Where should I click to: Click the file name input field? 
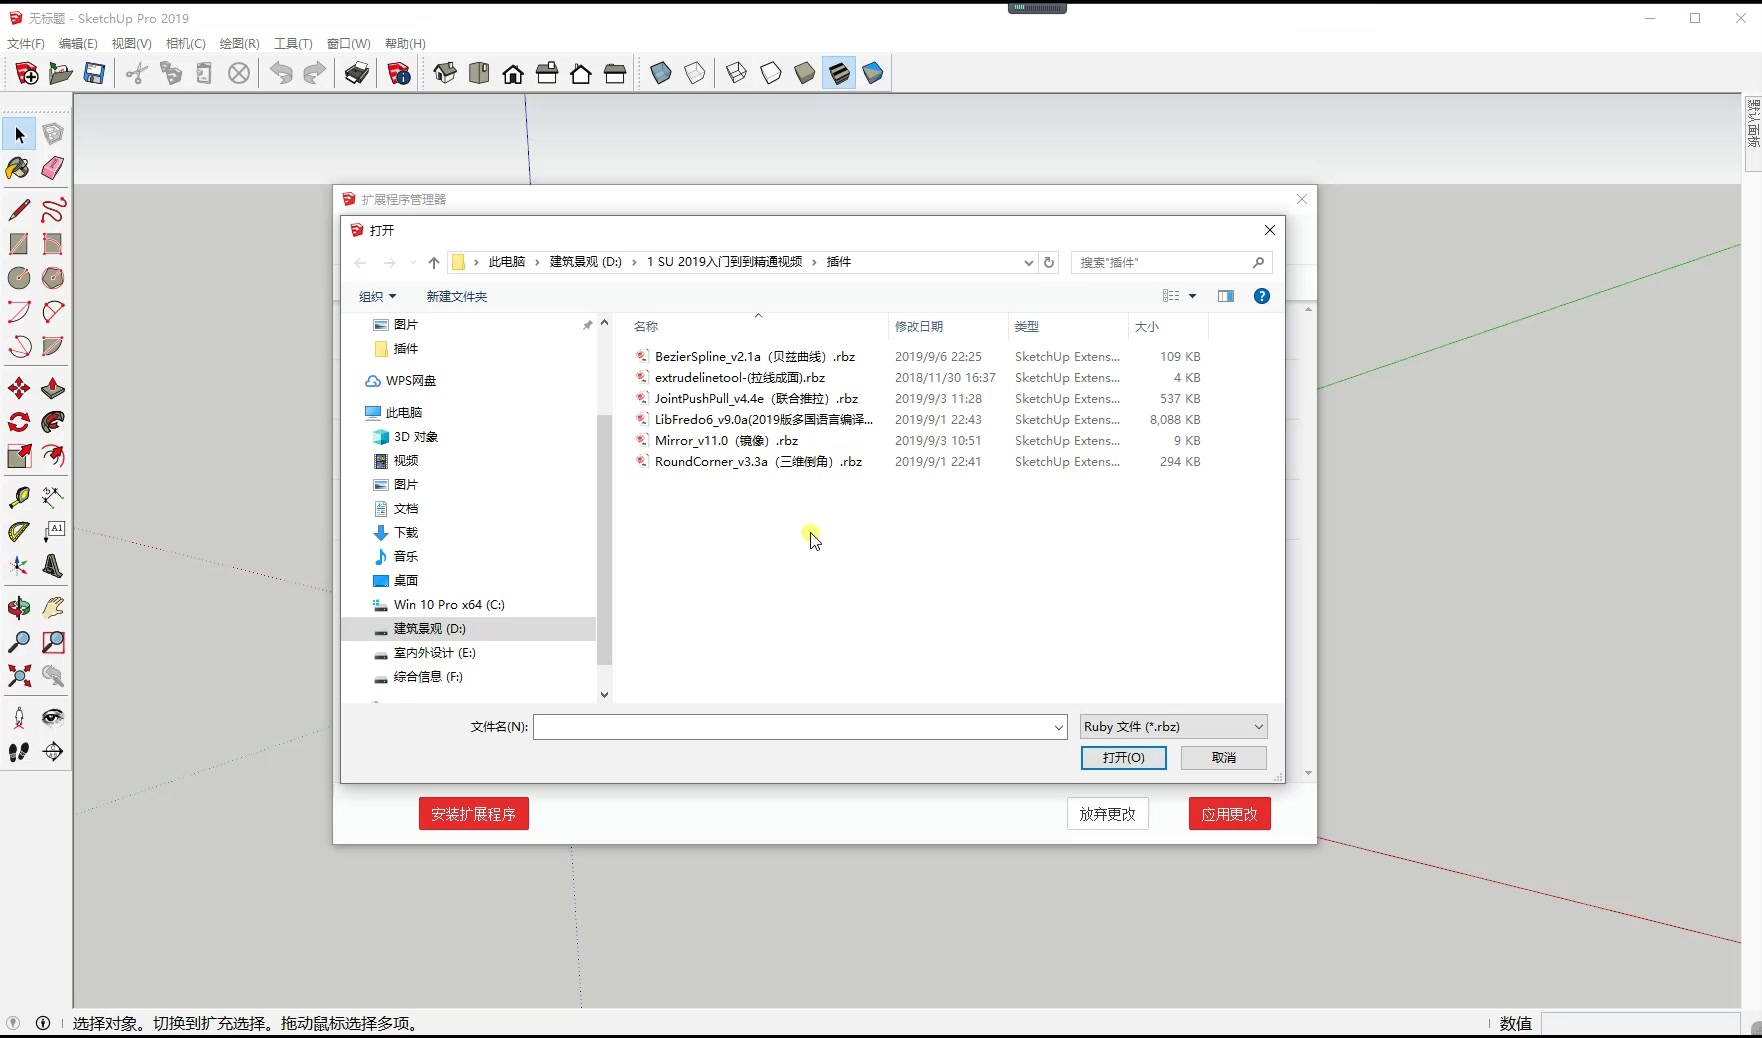pyautogui.click(x=791, y=727)
